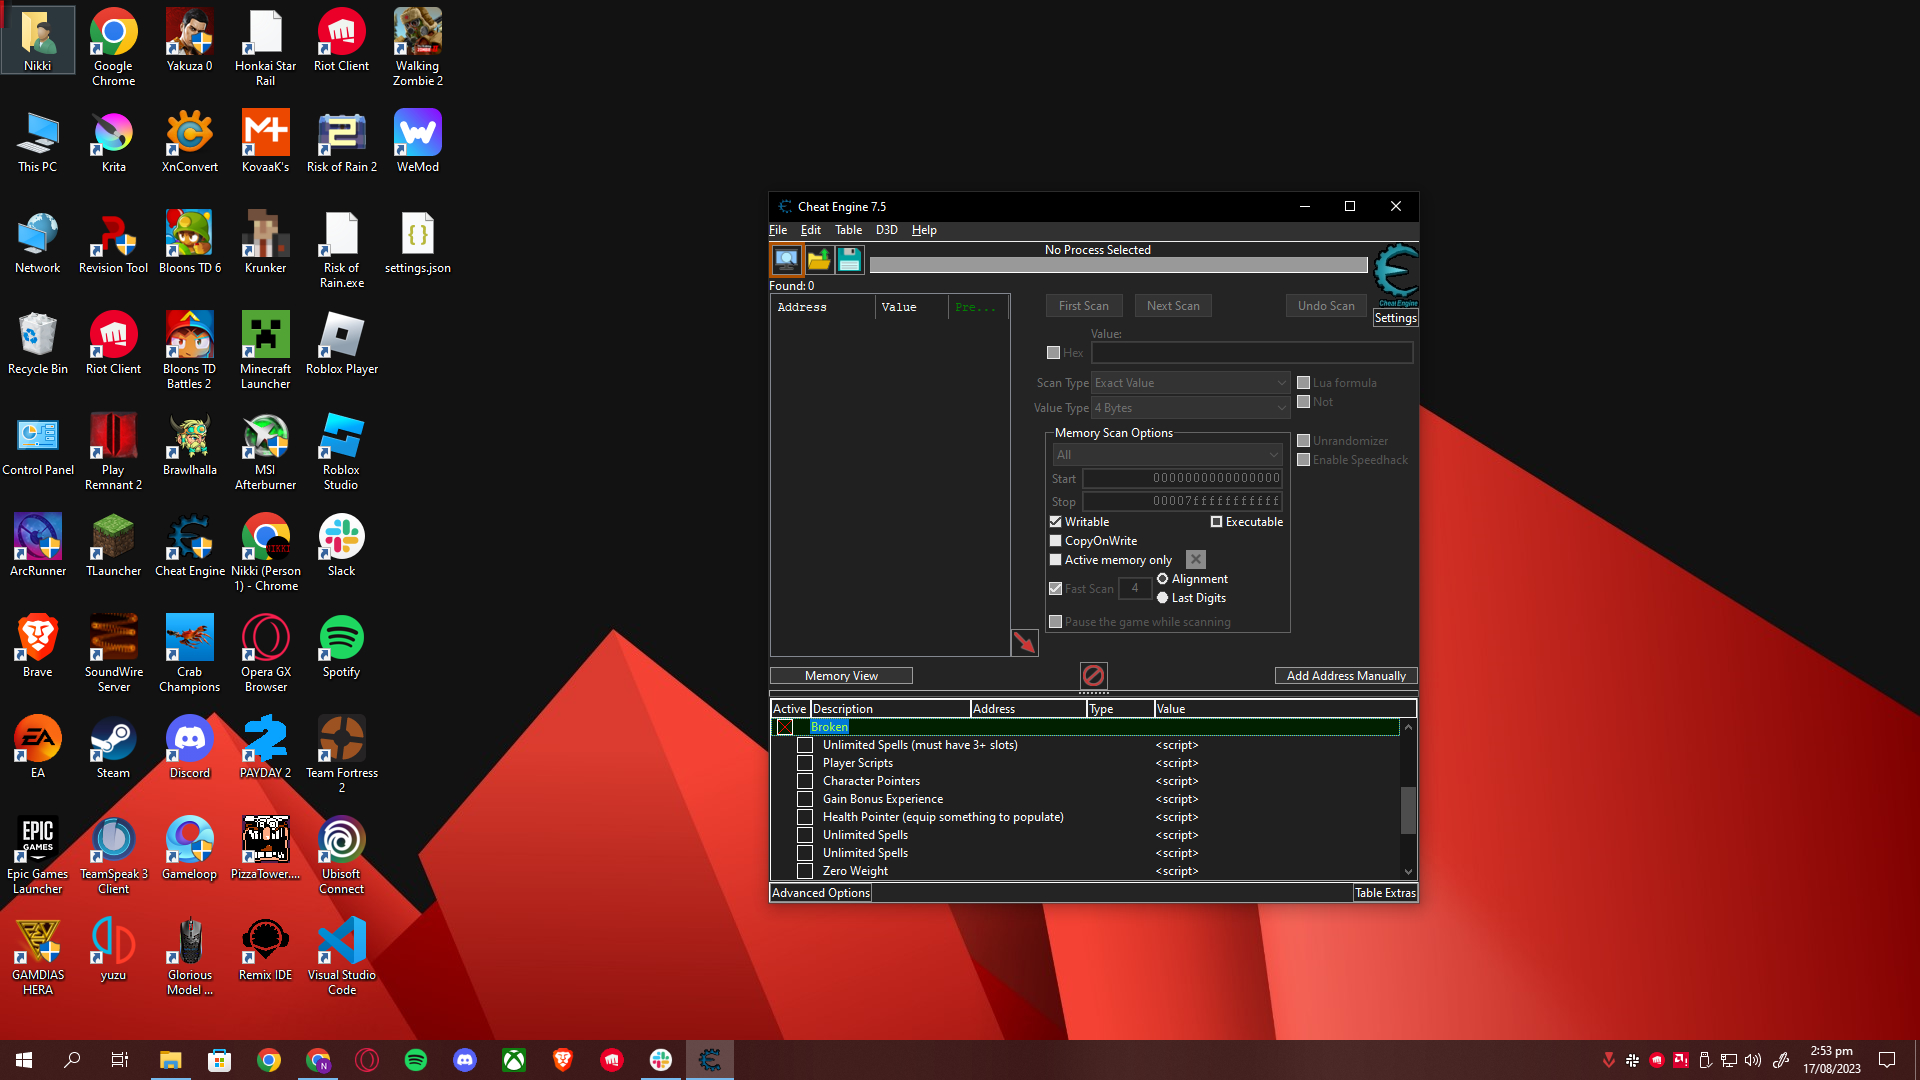Click the First Scan button
Viewport: 1920px width, 1080px height.
[1084, 306]
